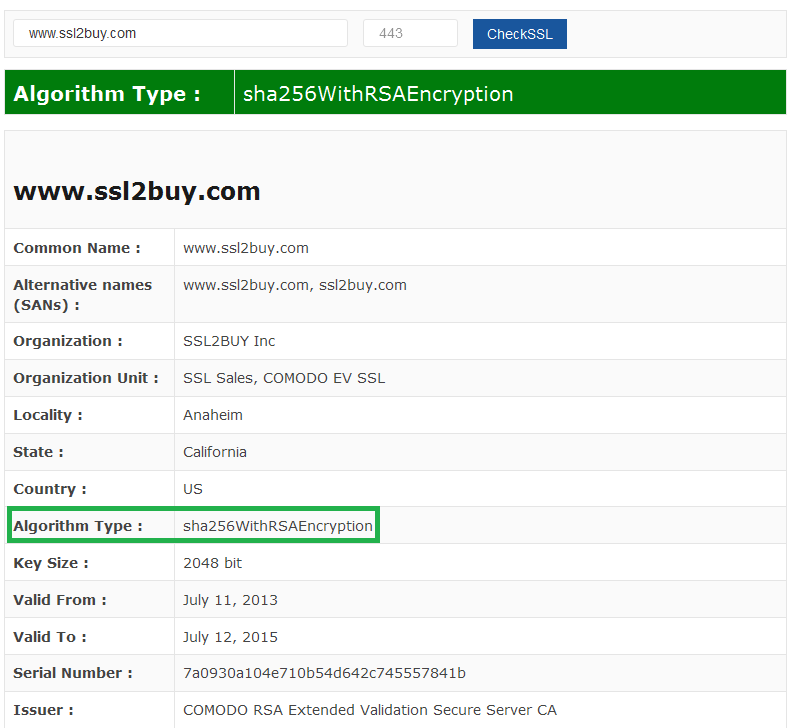Viewport: 793px width, 728px height.
Task: Select the July 12, 2015 date
Action: point(230,637)
